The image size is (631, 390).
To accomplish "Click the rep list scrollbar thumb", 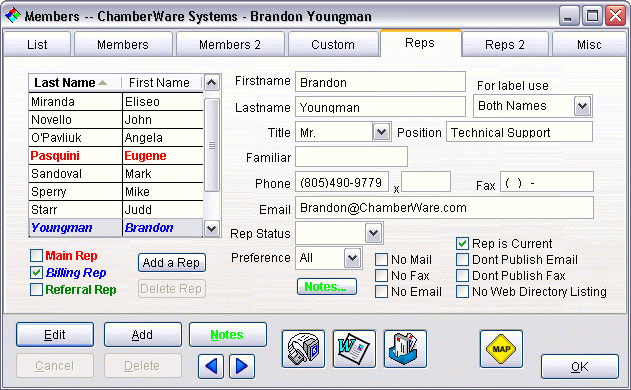I will click(x=212, y=145).
